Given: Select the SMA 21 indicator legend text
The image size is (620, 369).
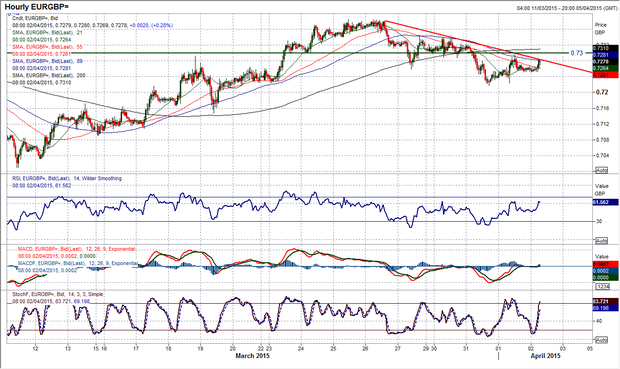Looking at the screenshot, I should point(47,32).
